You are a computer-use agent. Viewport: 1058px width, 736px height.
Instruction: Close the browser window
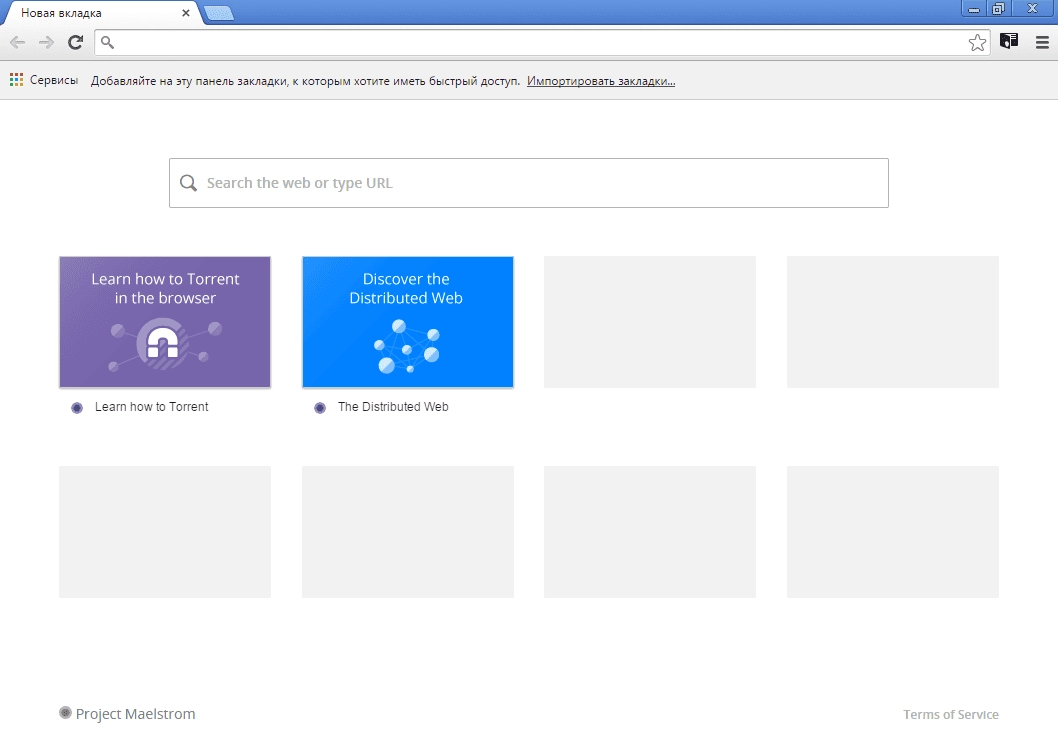[1033, 9]
